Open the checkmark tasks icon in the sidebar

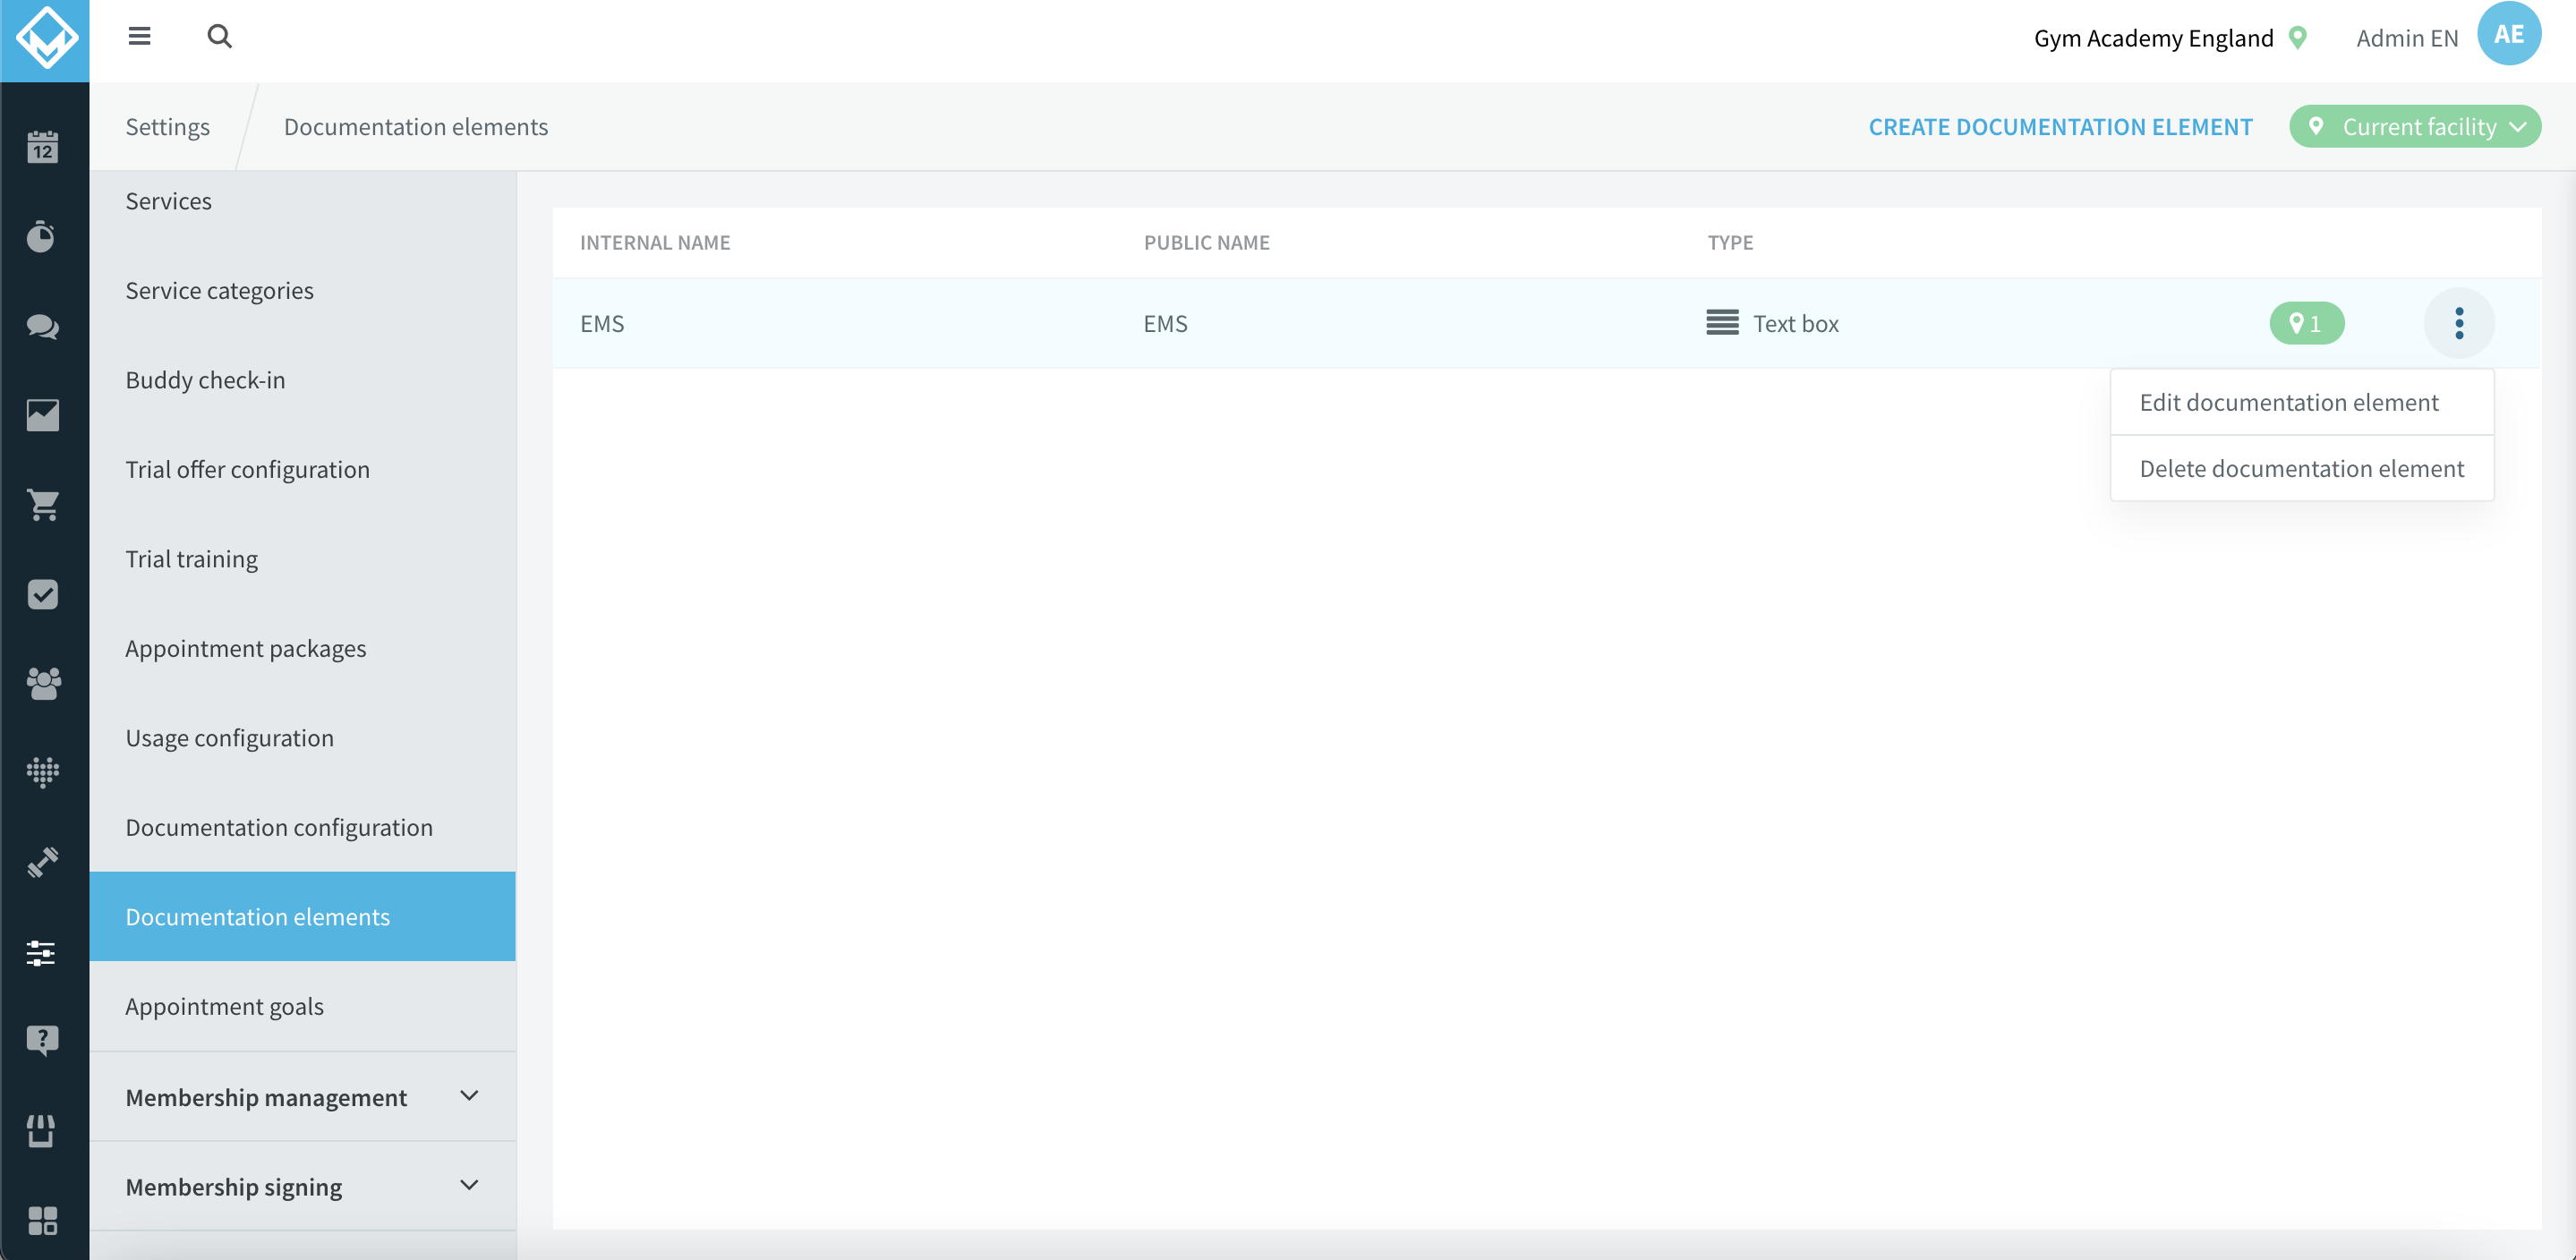[x=42, y=594]
